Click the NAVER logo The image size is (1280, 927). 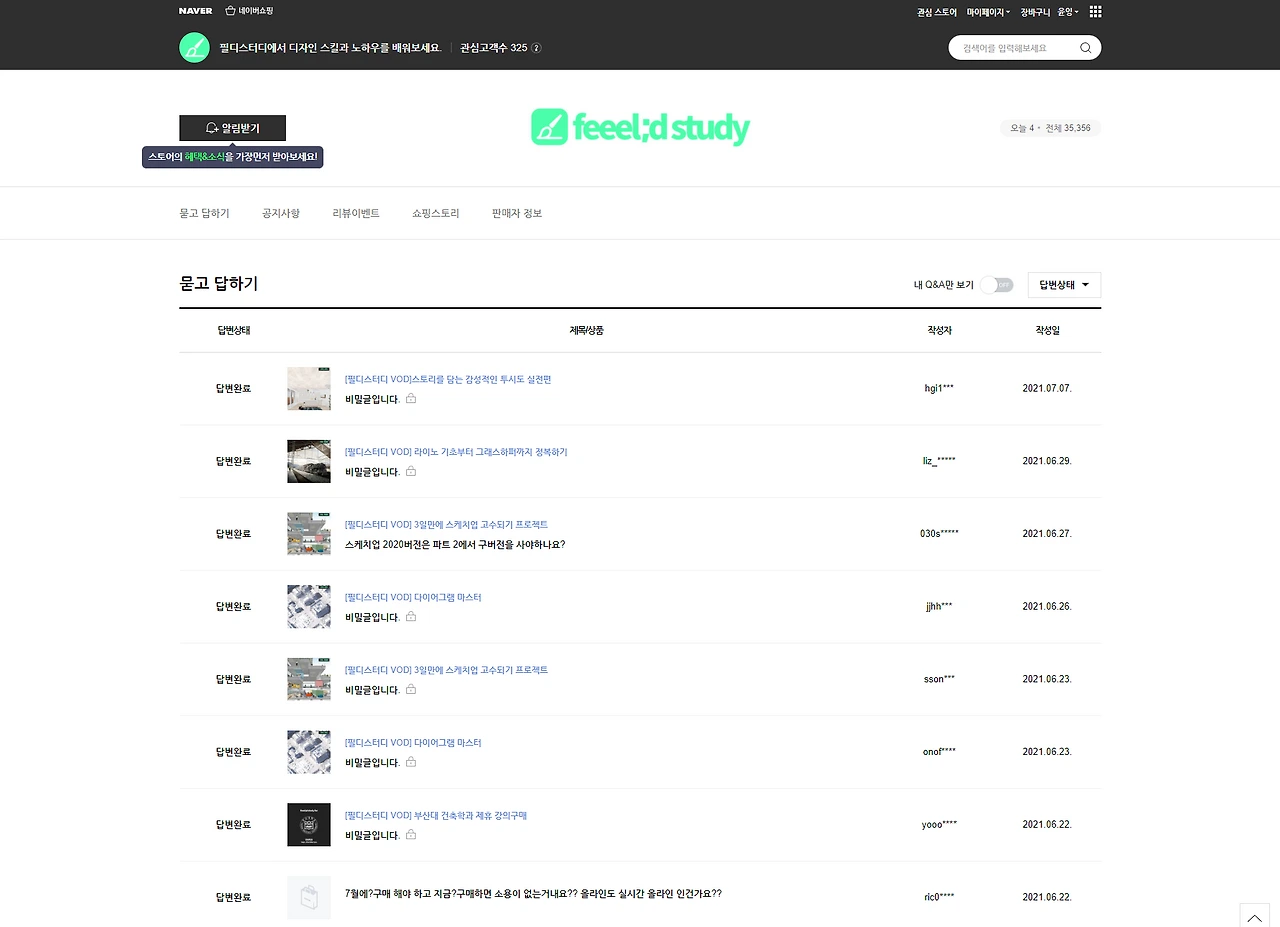pyautogui.click(x=195, y=10)
